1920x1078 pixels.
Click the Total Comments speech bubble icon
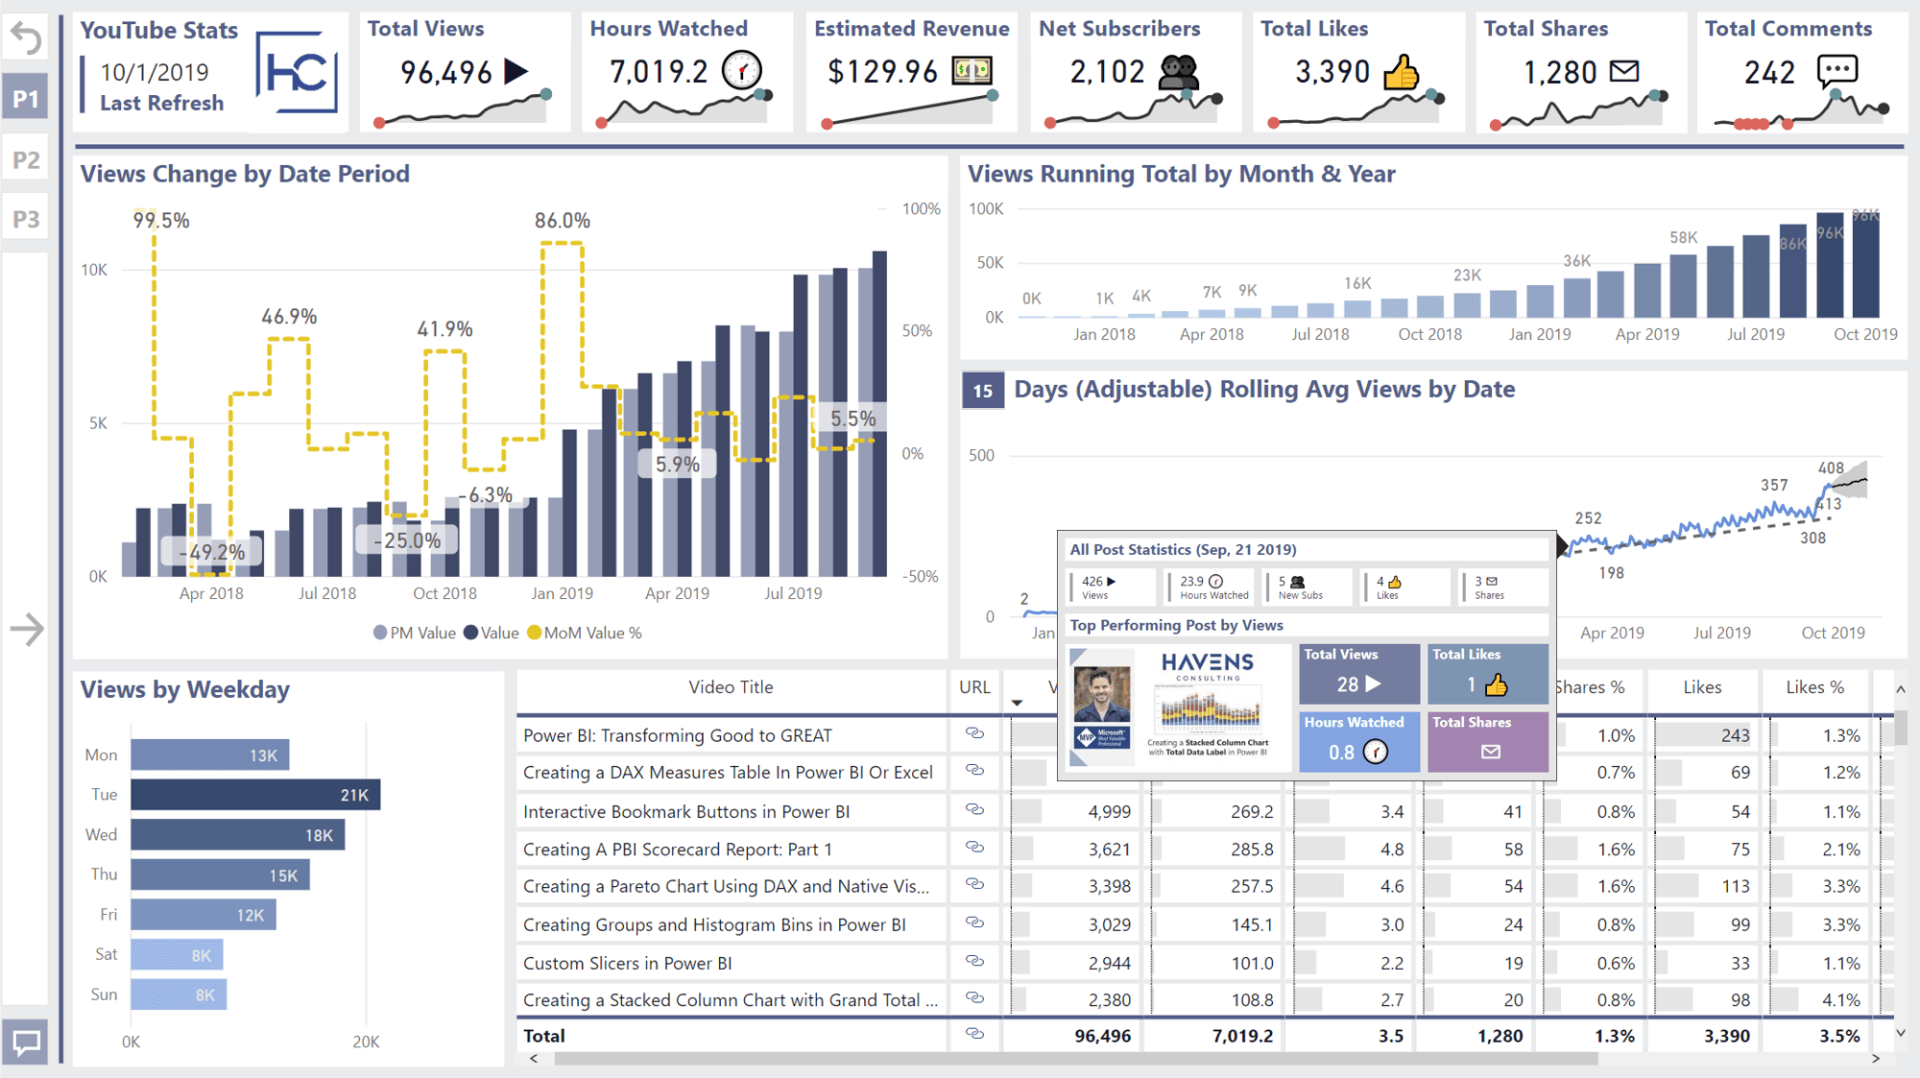[1836, 71]
